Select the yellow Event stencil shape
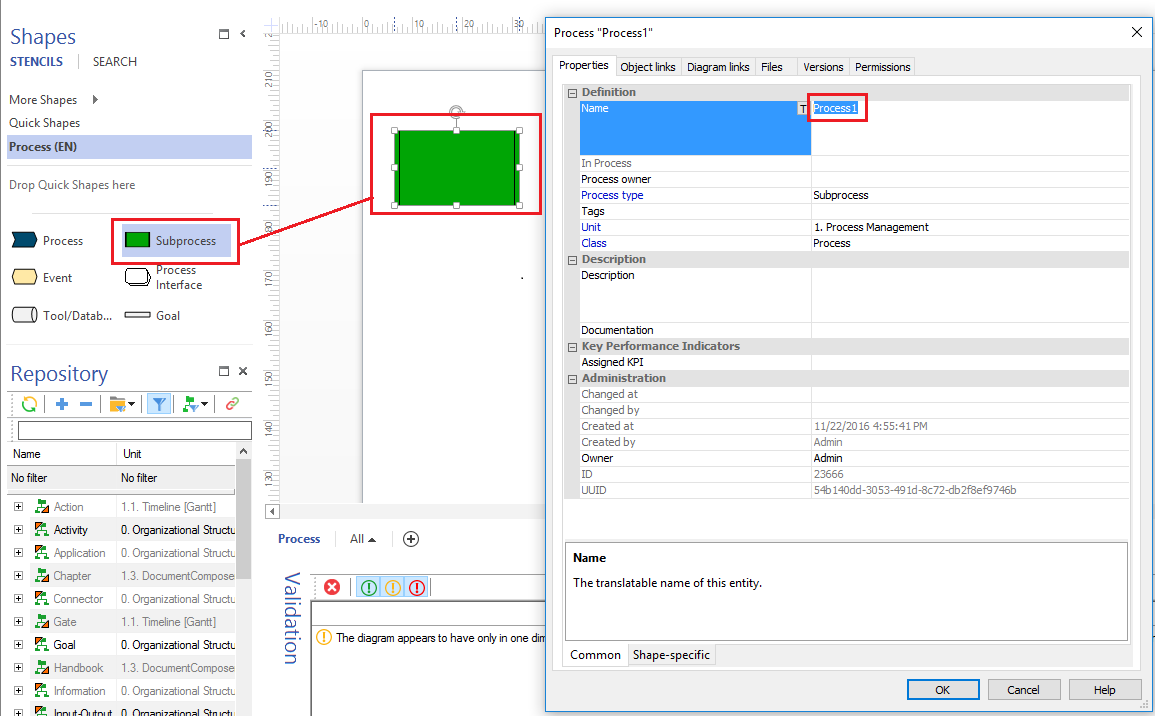The image size is (1155, 716). click(x=24, y=277)
